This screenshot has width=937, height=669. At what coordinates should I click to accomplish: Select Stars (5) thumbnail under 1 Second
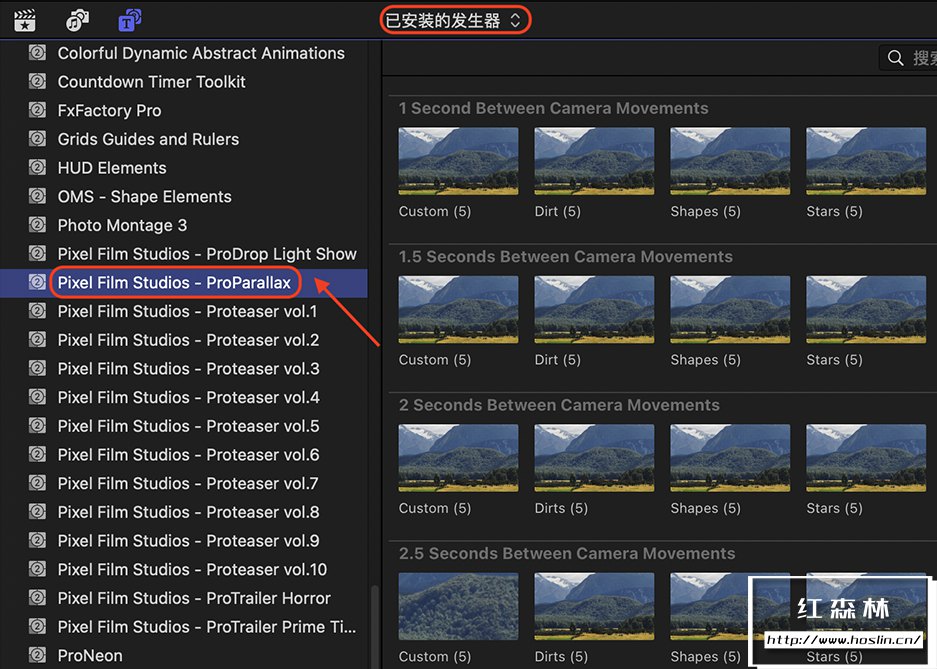point(866,161)
